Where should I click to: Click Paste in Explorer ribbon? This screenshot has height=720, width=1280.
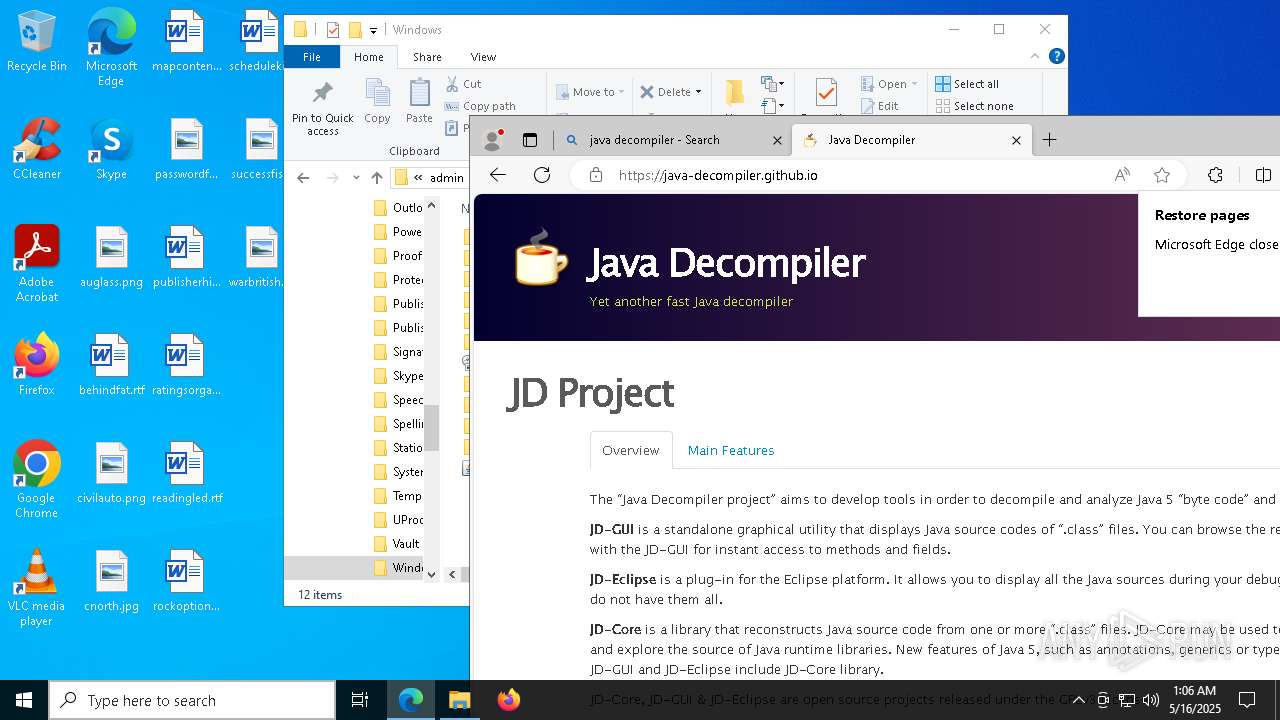(419, 102)
